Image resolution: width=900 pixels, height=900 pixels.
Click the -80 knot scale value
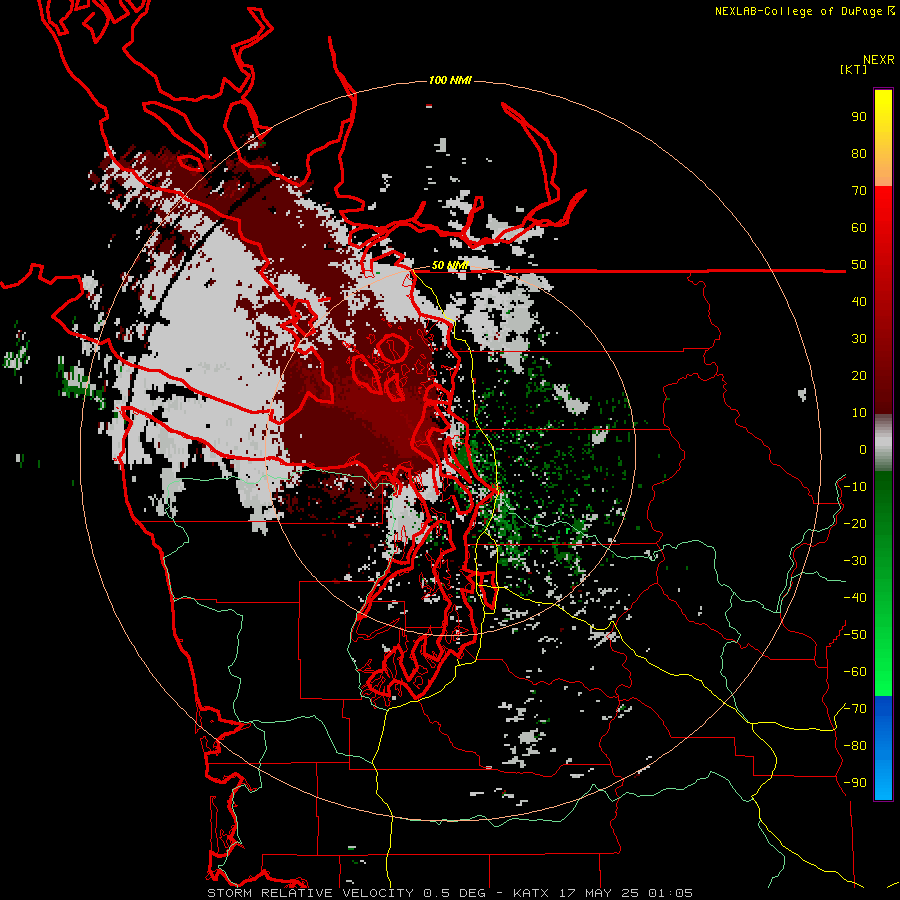point(855,746)
